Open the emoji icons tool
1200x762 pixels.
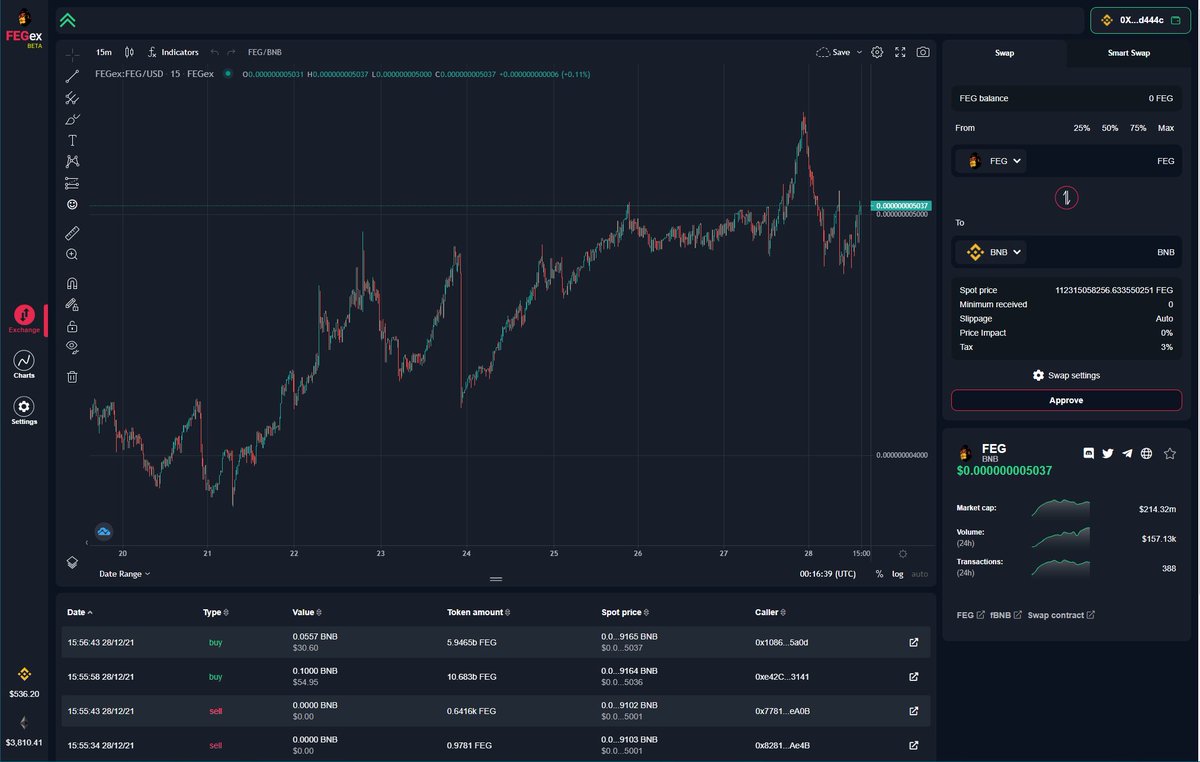(72, 204)
